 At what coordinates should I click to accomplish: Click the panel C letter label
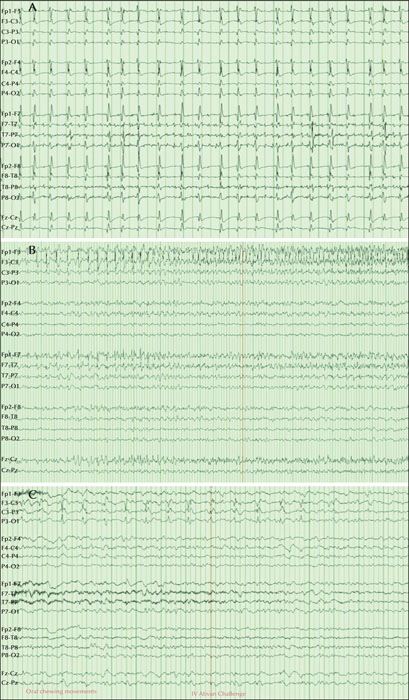tap(32, 495)
